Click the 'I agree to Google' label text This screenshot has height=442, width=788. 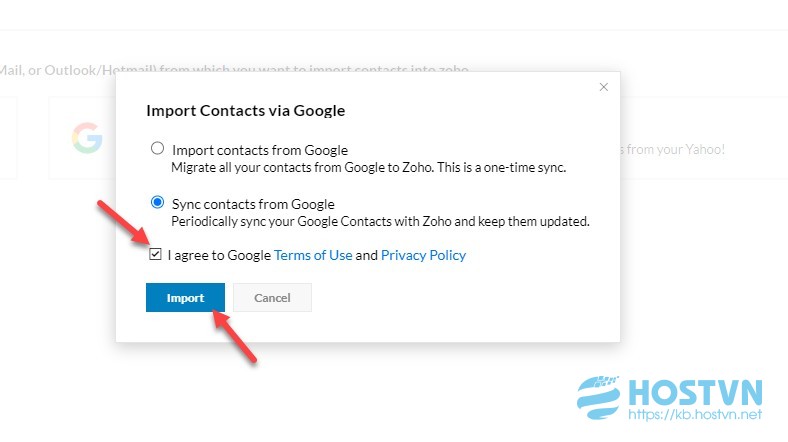[x=219, y=255]
